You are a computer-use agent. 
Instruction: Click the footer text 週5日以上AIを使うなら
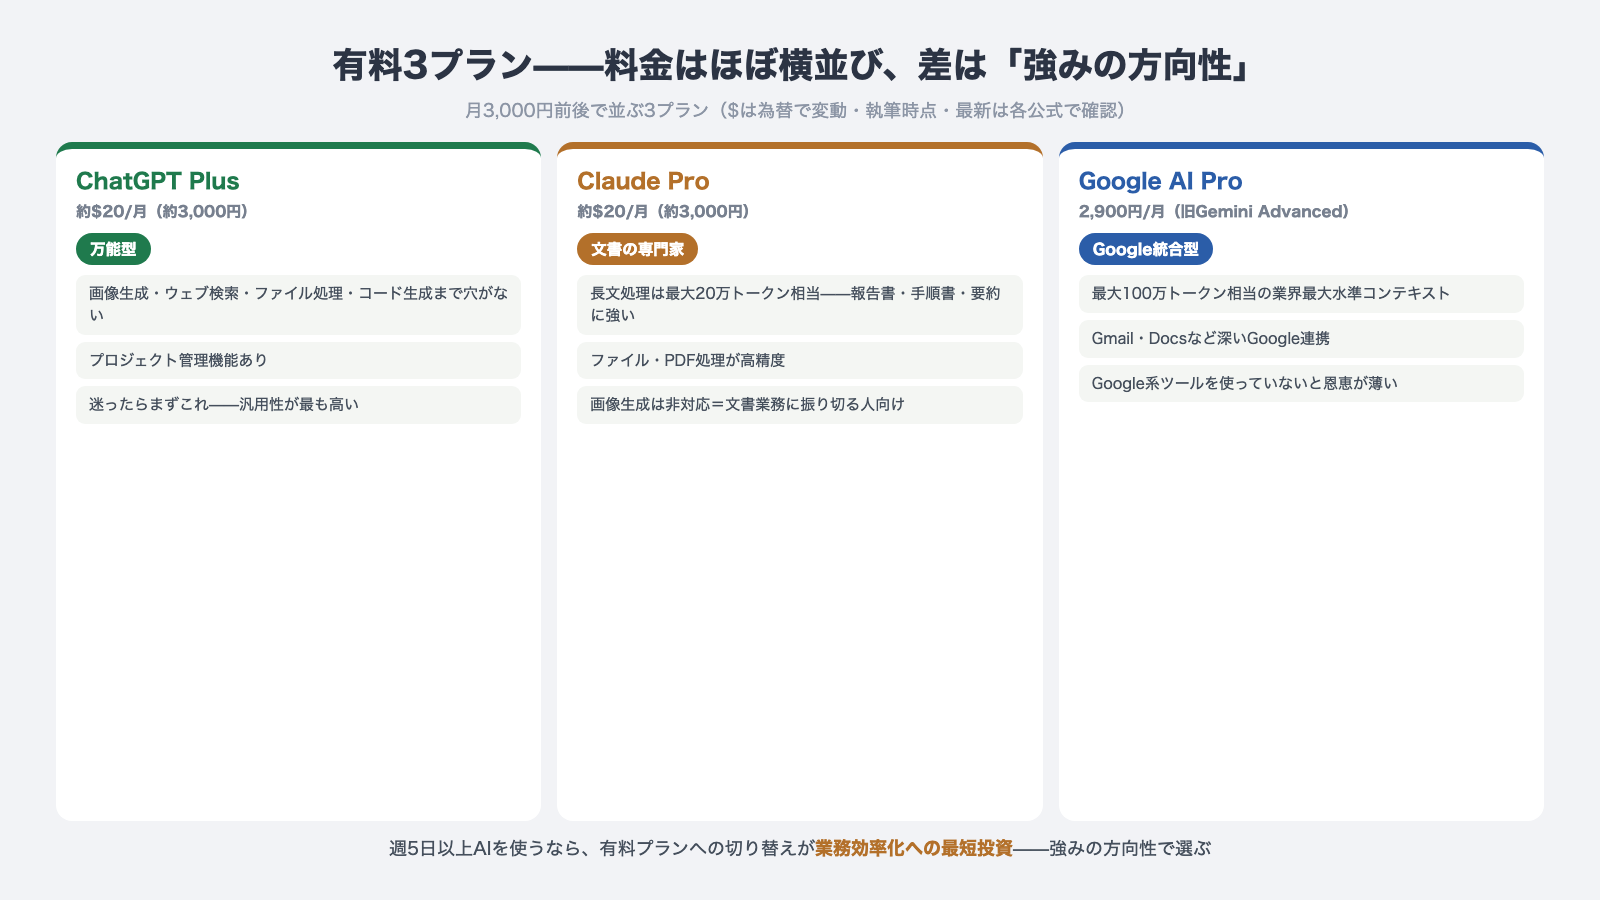[485, 848]
